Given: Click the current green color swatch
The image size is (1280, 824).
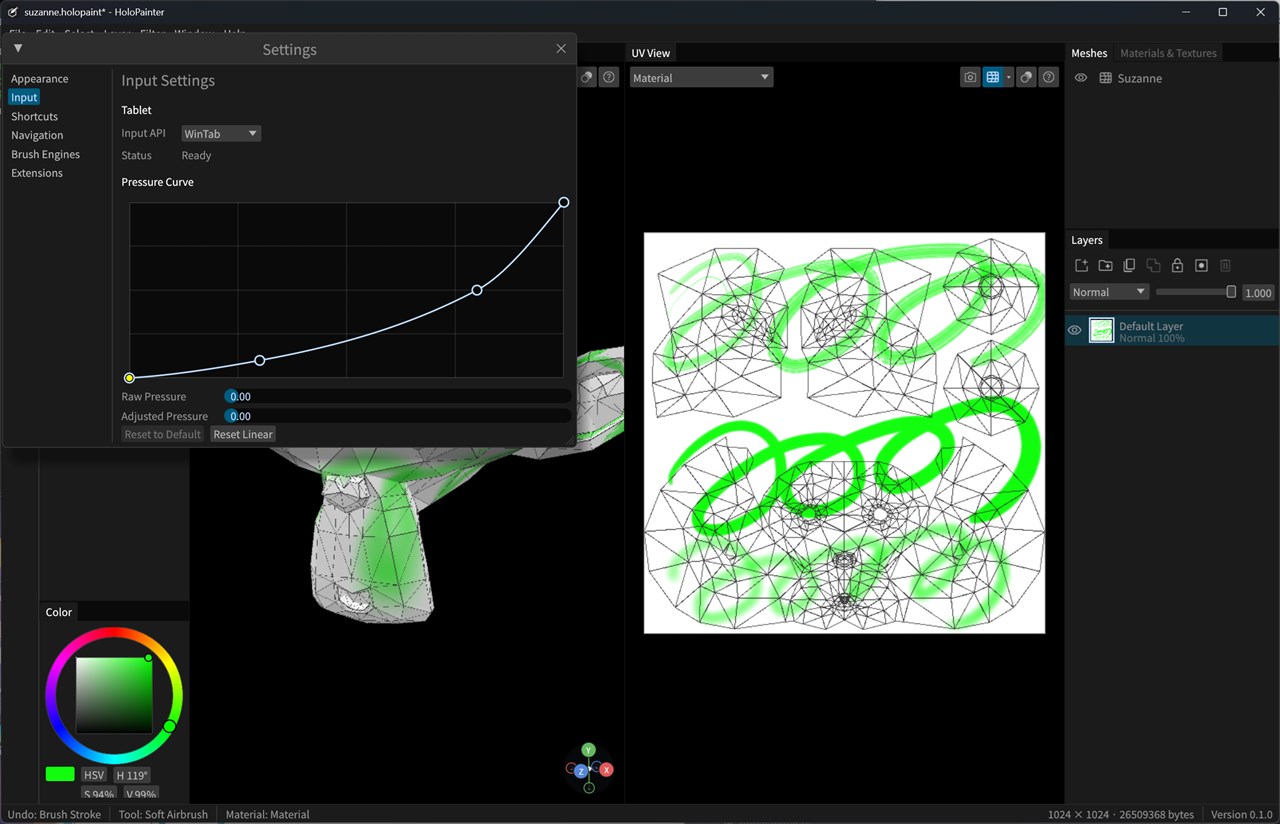Looking at the screenshot, I should [60, 774].
